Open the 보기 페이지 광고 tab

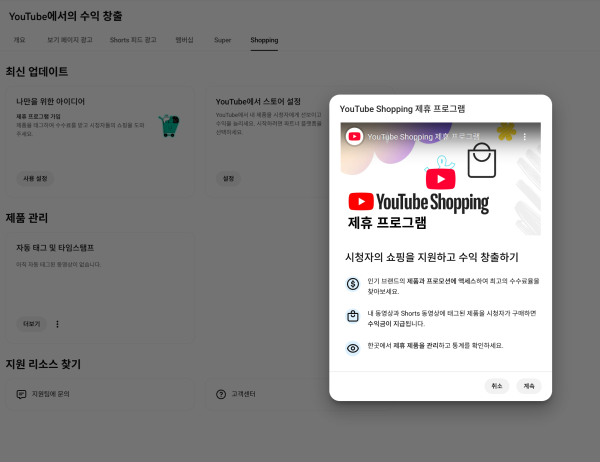pos(68,41)
